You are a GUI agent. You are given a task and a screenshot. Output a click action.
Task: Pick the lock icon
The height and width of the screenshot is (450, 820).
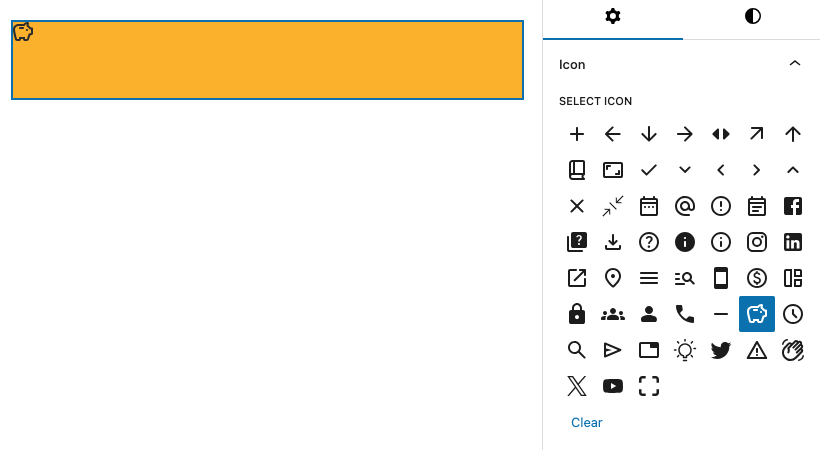point(577,314)
